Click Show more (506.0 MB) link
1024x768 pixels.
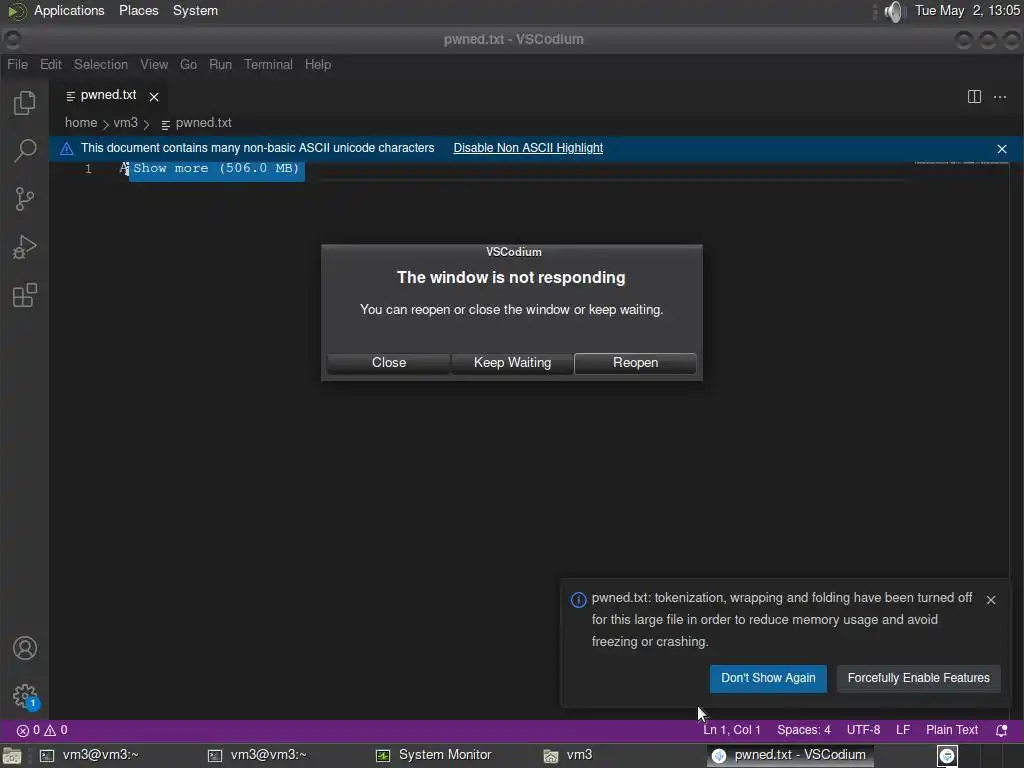click(216, 168)
